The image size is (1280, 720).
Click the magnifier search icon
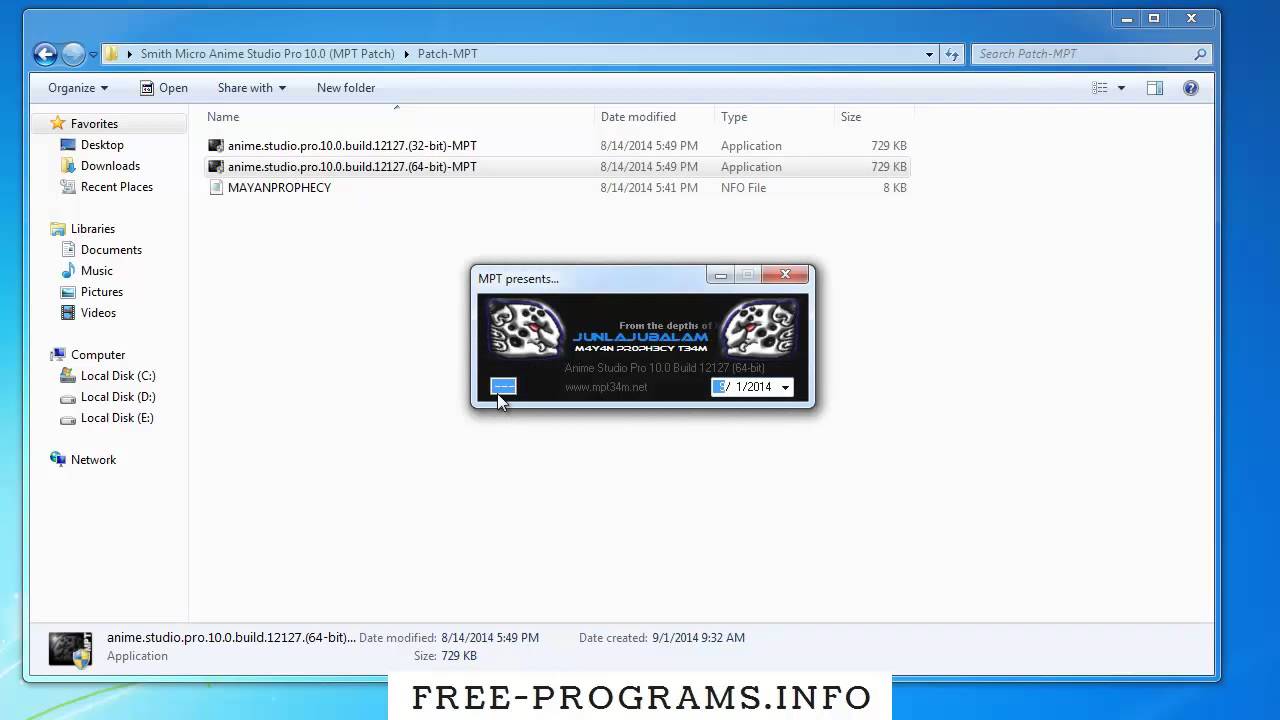point(1201,54)
